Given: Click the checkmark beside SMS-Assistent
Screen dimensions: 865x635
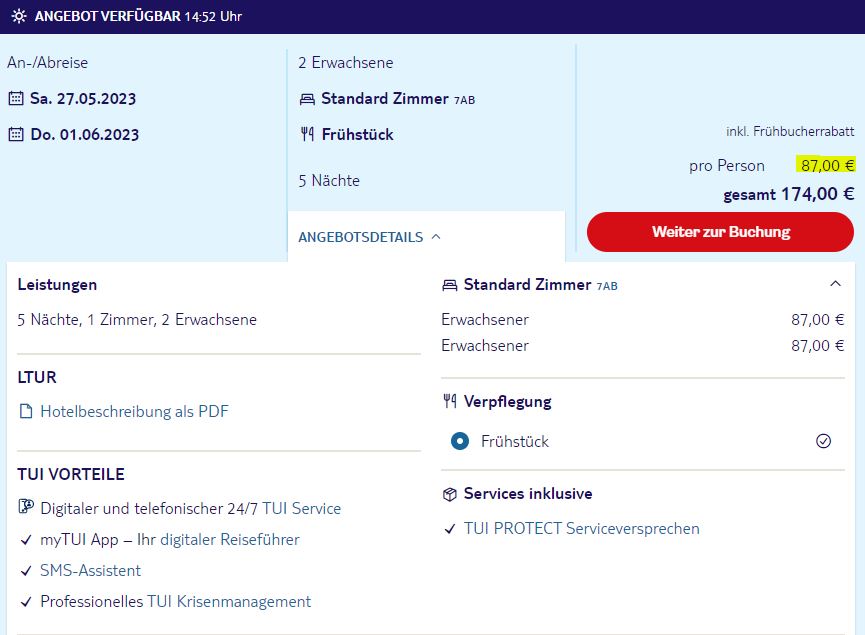Looking at the screenshot, I should click(x=26, y=571).
